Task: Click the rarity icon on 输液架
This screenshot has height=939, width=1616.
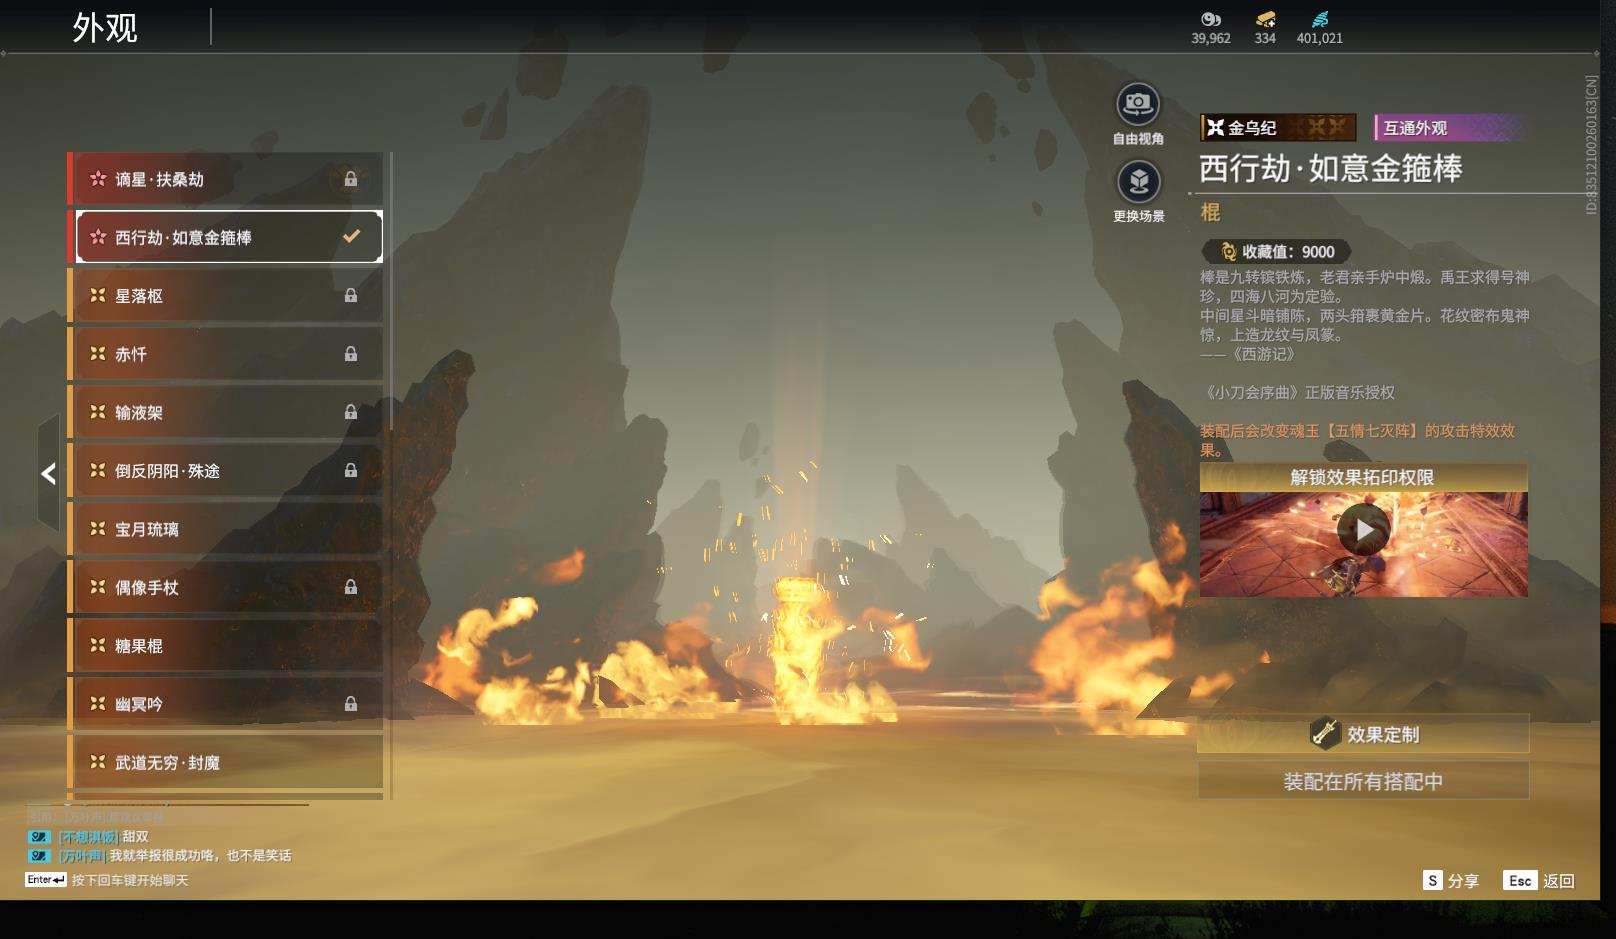Action: 98,412
